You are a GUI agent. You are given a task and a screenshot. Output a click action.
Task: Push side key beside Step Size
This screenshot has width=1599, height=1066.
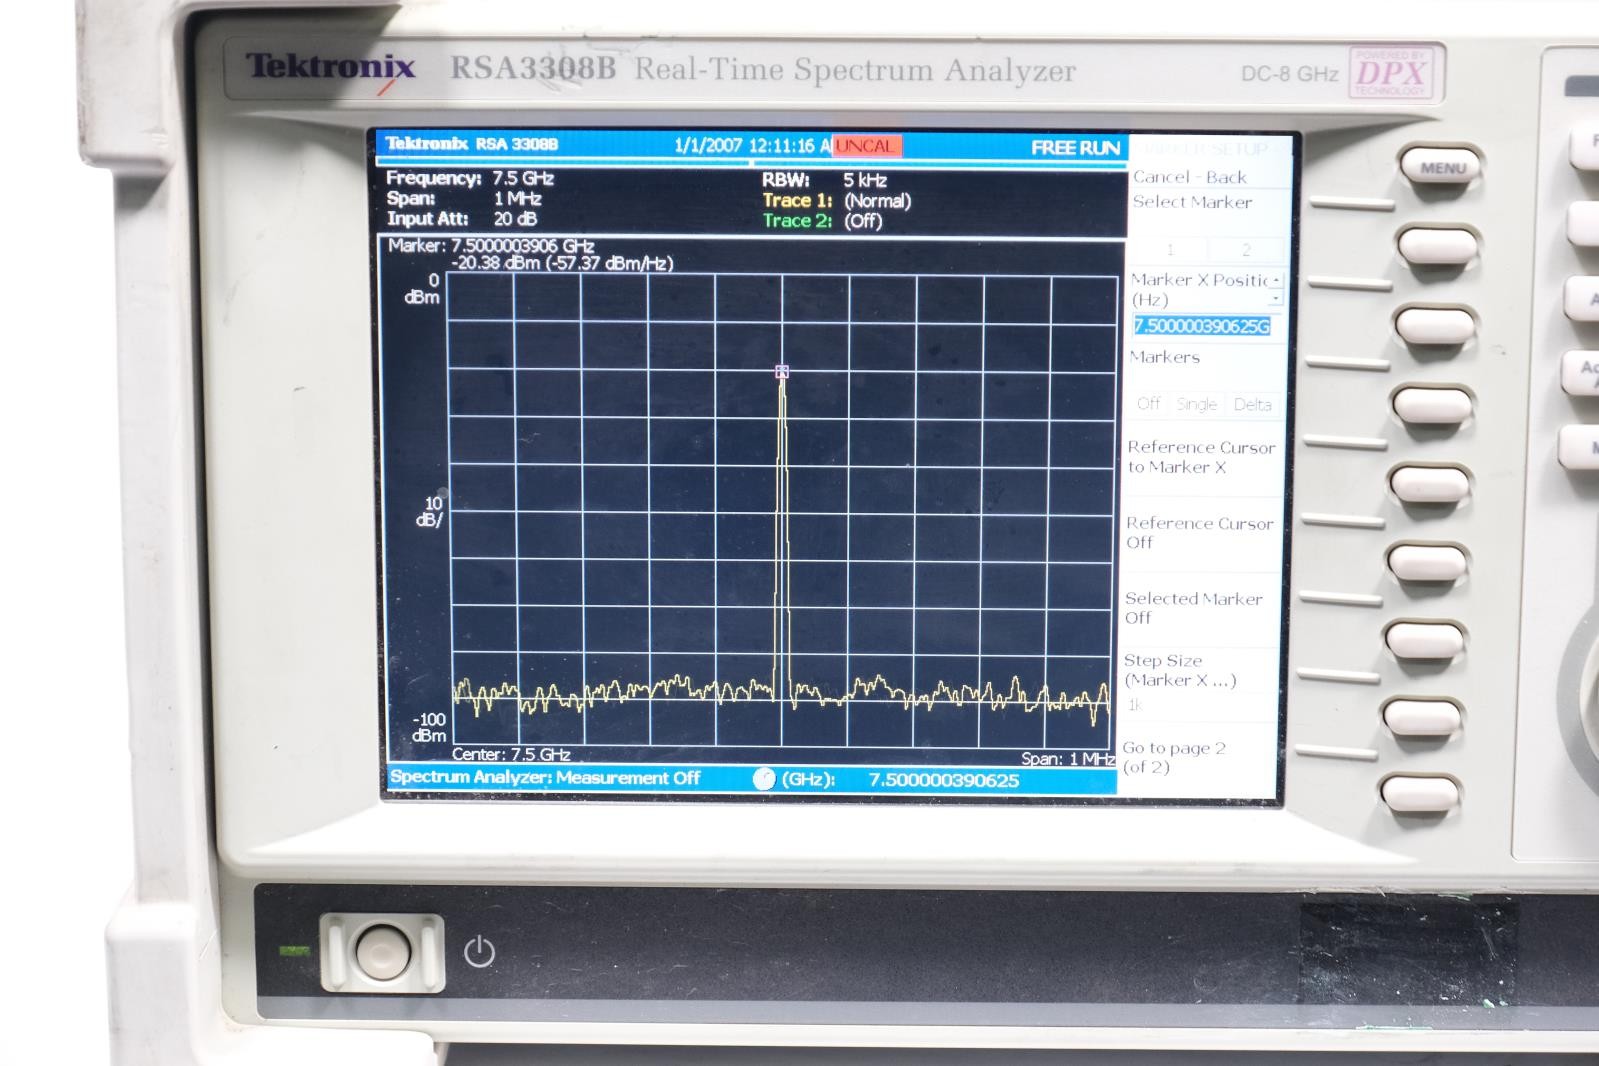point(1422,716)
